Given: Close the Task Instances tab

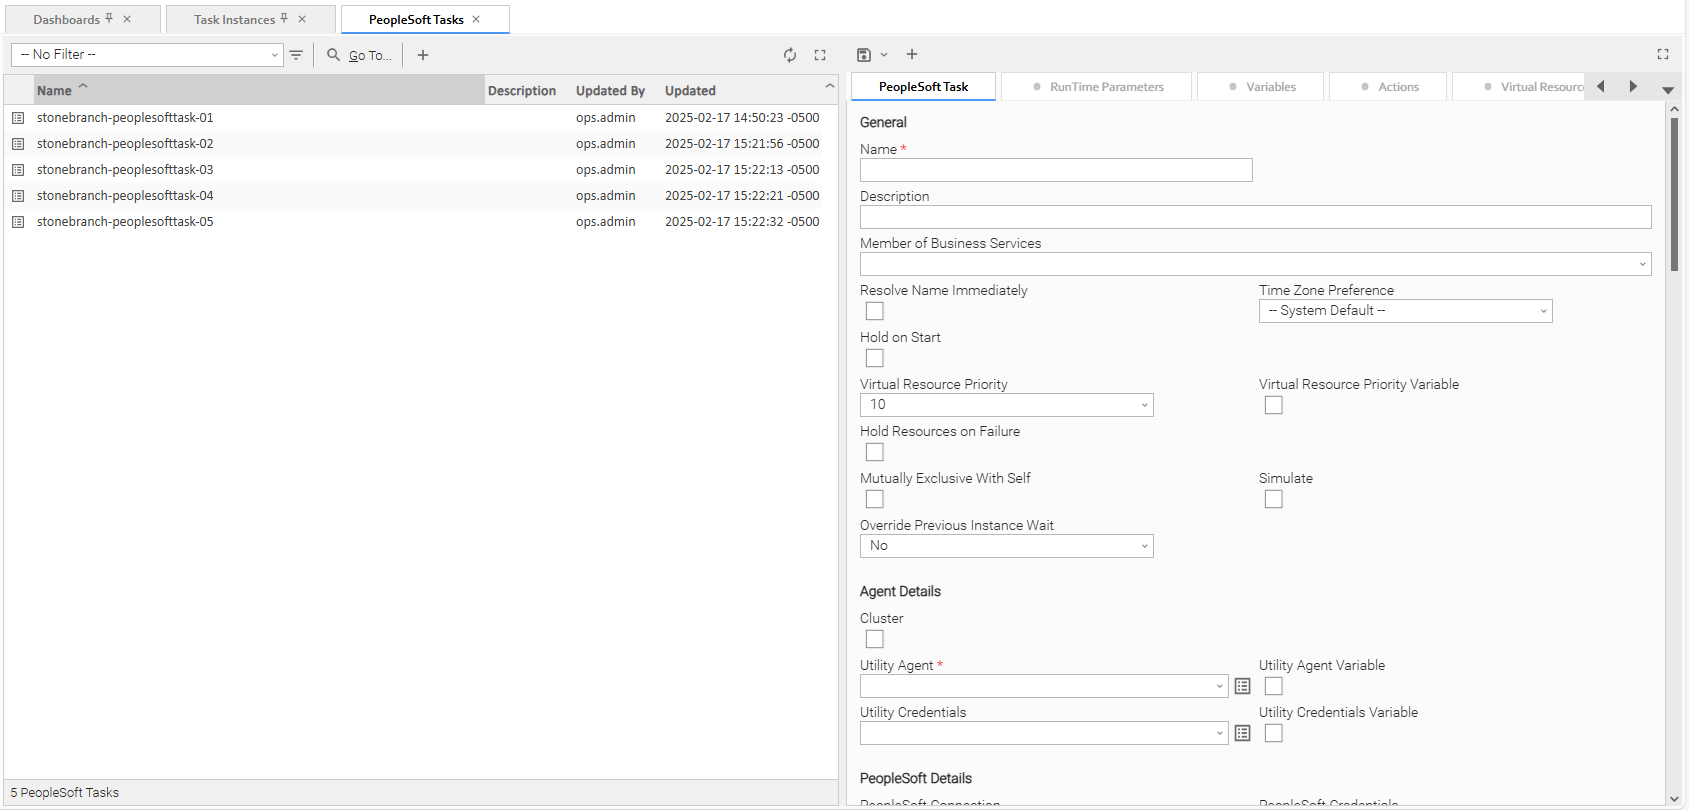Looking at the screenshot, I should pyautogui.click(x=302, y=19).
